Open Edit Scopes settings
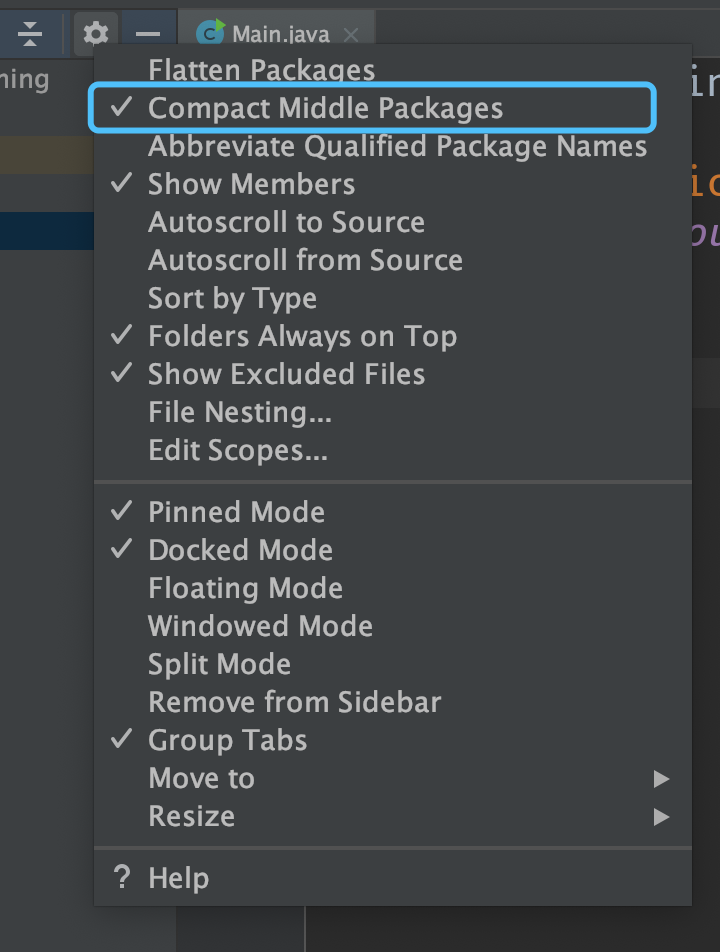Image resolution: width=720 pixels, height=952 pixels. (x=237, y=450)
